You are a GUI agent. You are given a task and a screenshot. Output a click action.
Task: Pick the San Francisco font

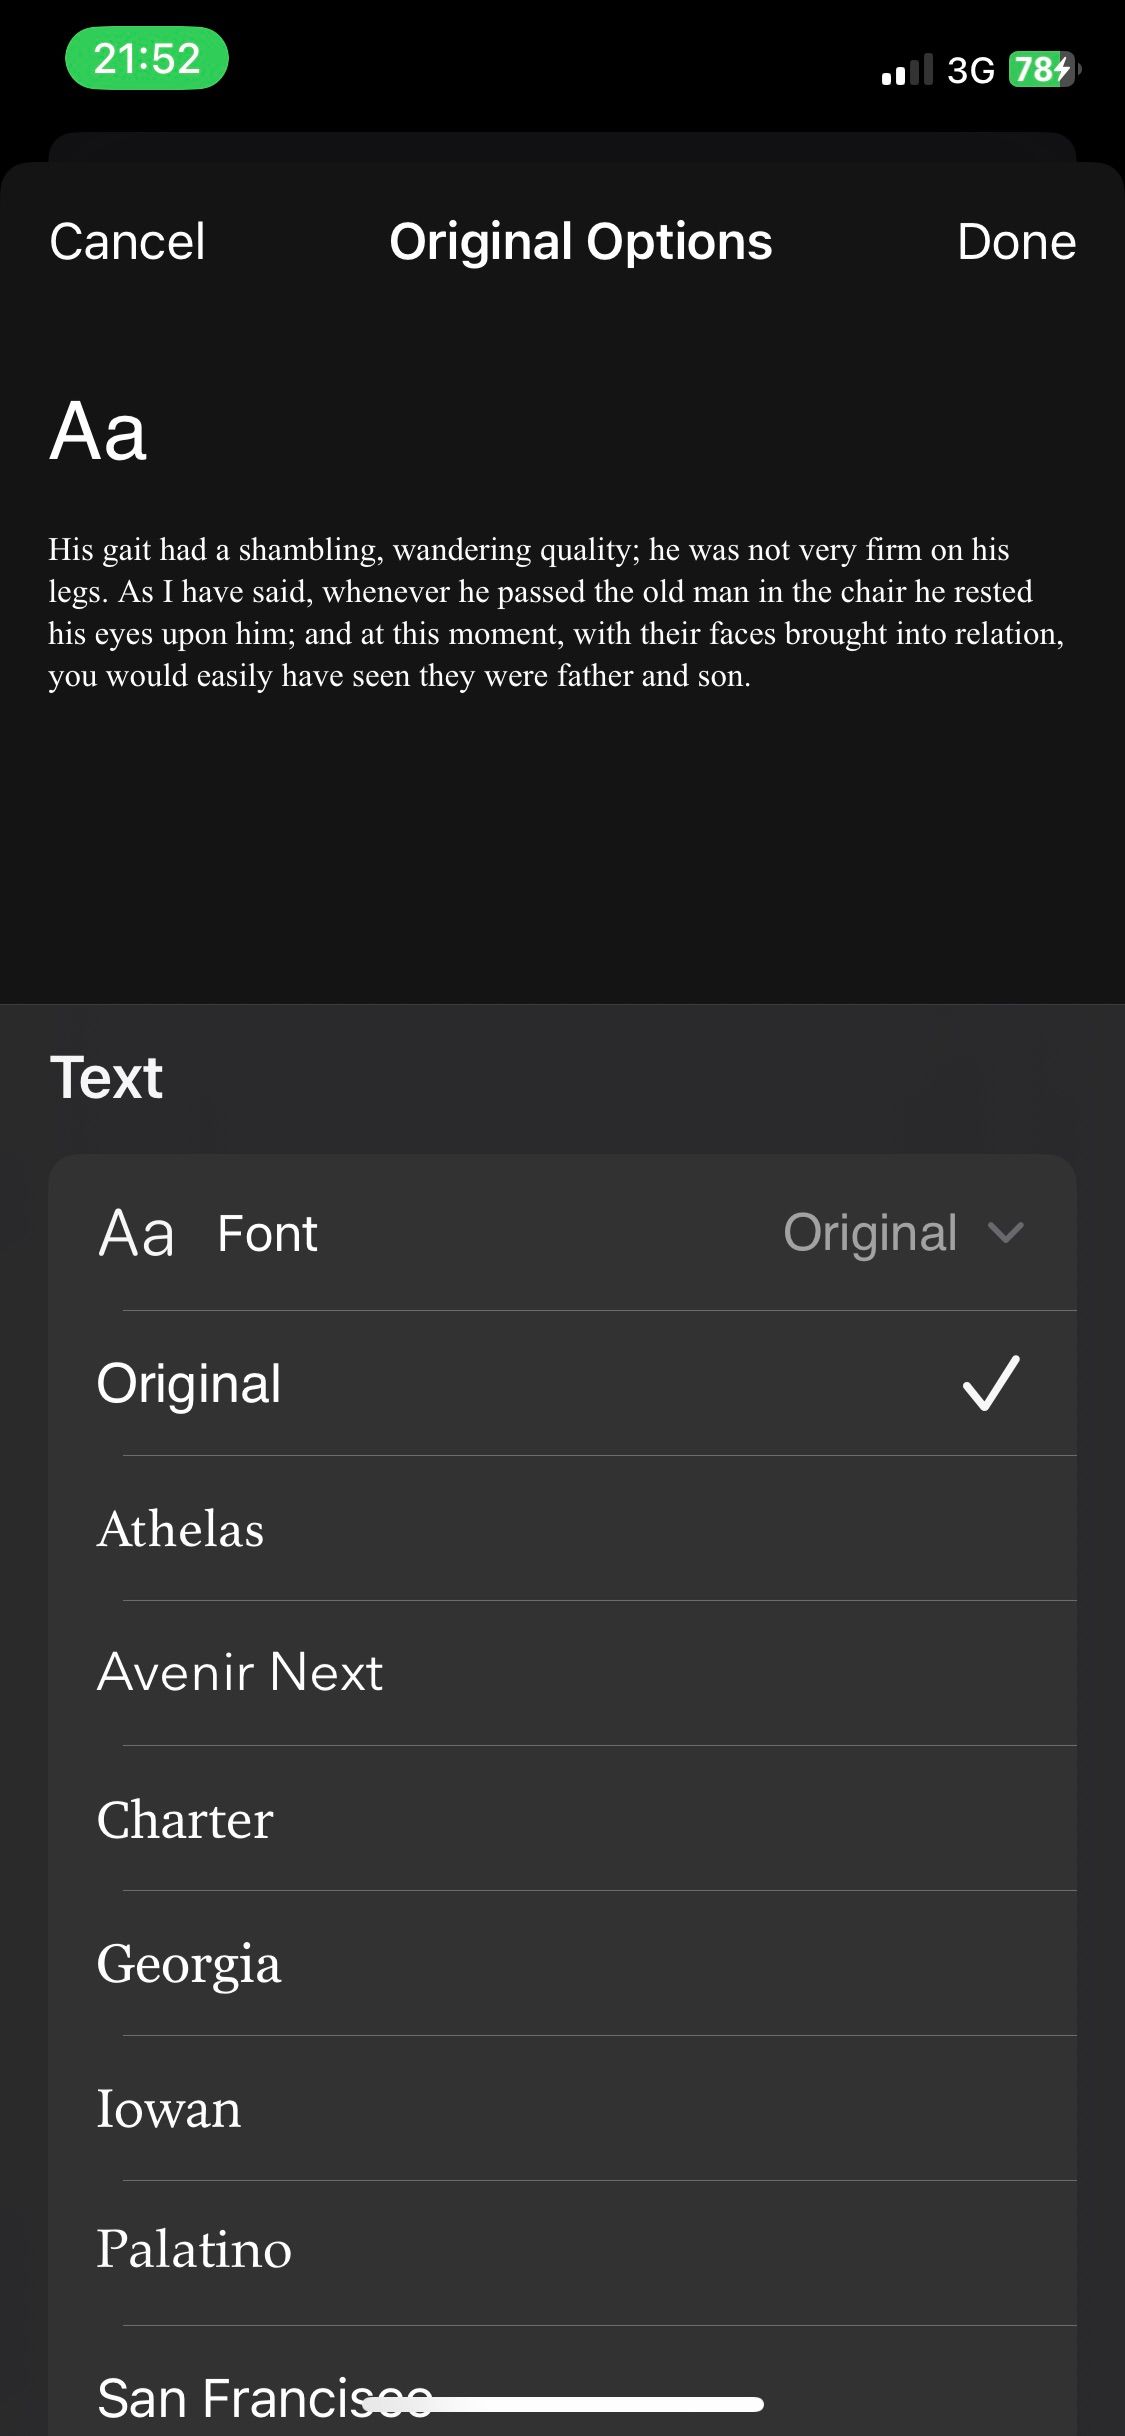(x=230, y=2395)
